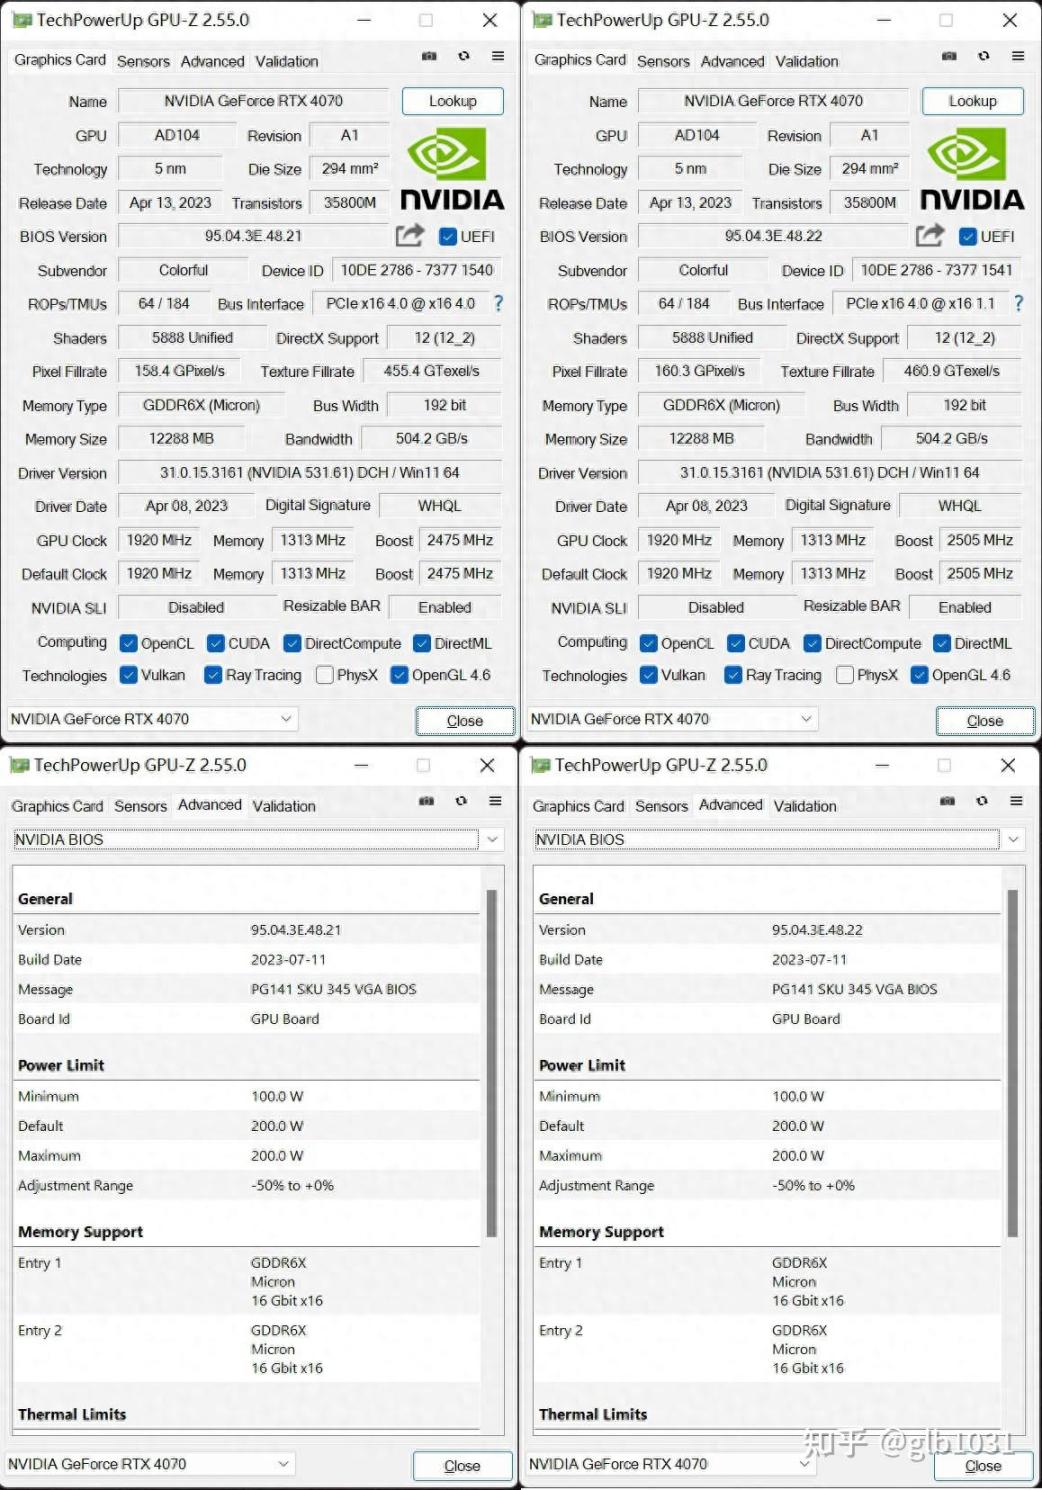Click screenshot camera icon in top-right GPU-Z window

click(x=949, y=56)
